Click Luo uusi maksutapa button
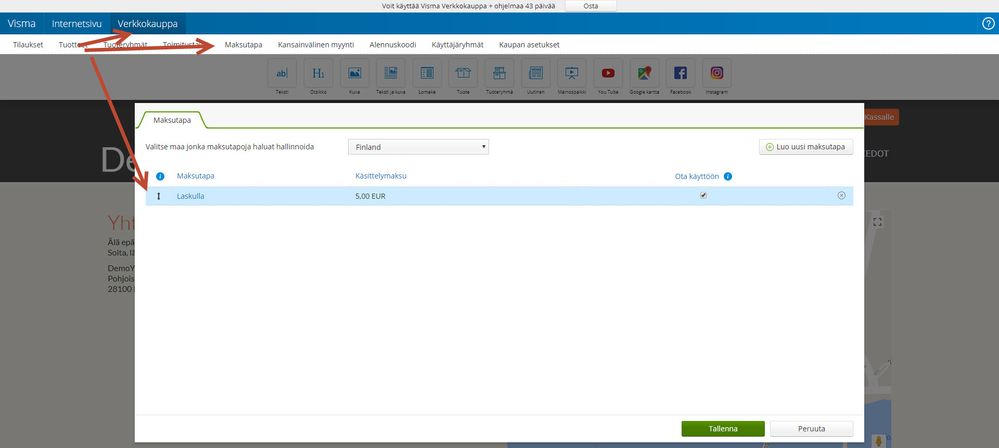 (806, 147)
